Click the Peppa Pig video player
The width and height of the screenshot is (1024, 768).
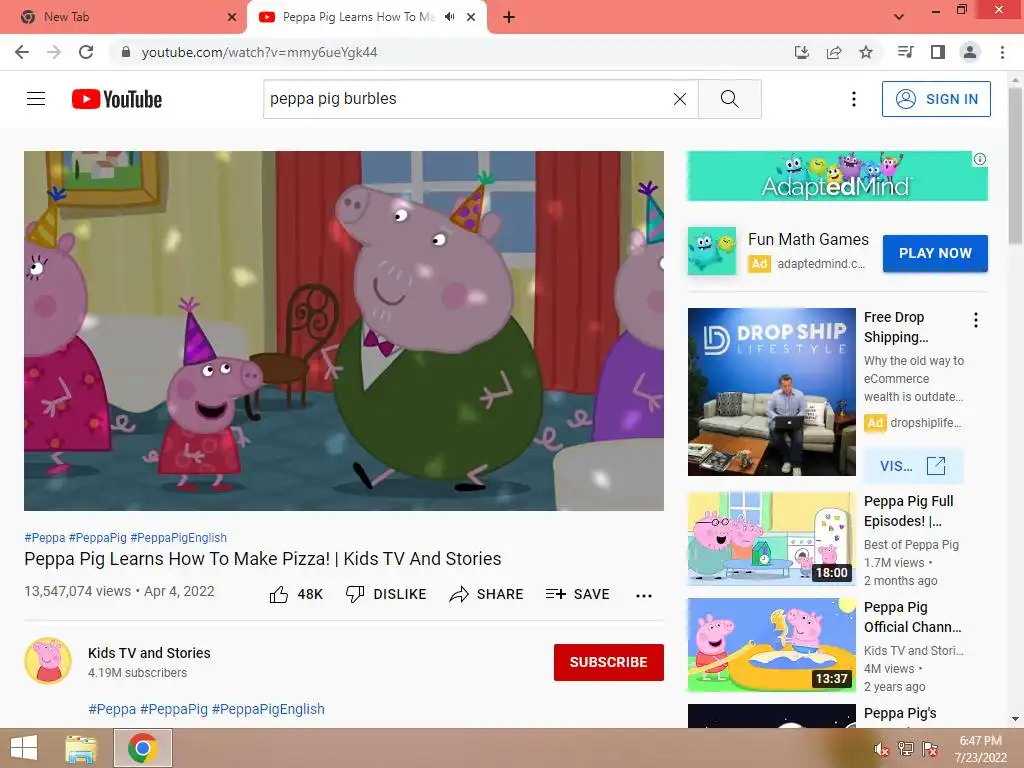tap(344, 330)
